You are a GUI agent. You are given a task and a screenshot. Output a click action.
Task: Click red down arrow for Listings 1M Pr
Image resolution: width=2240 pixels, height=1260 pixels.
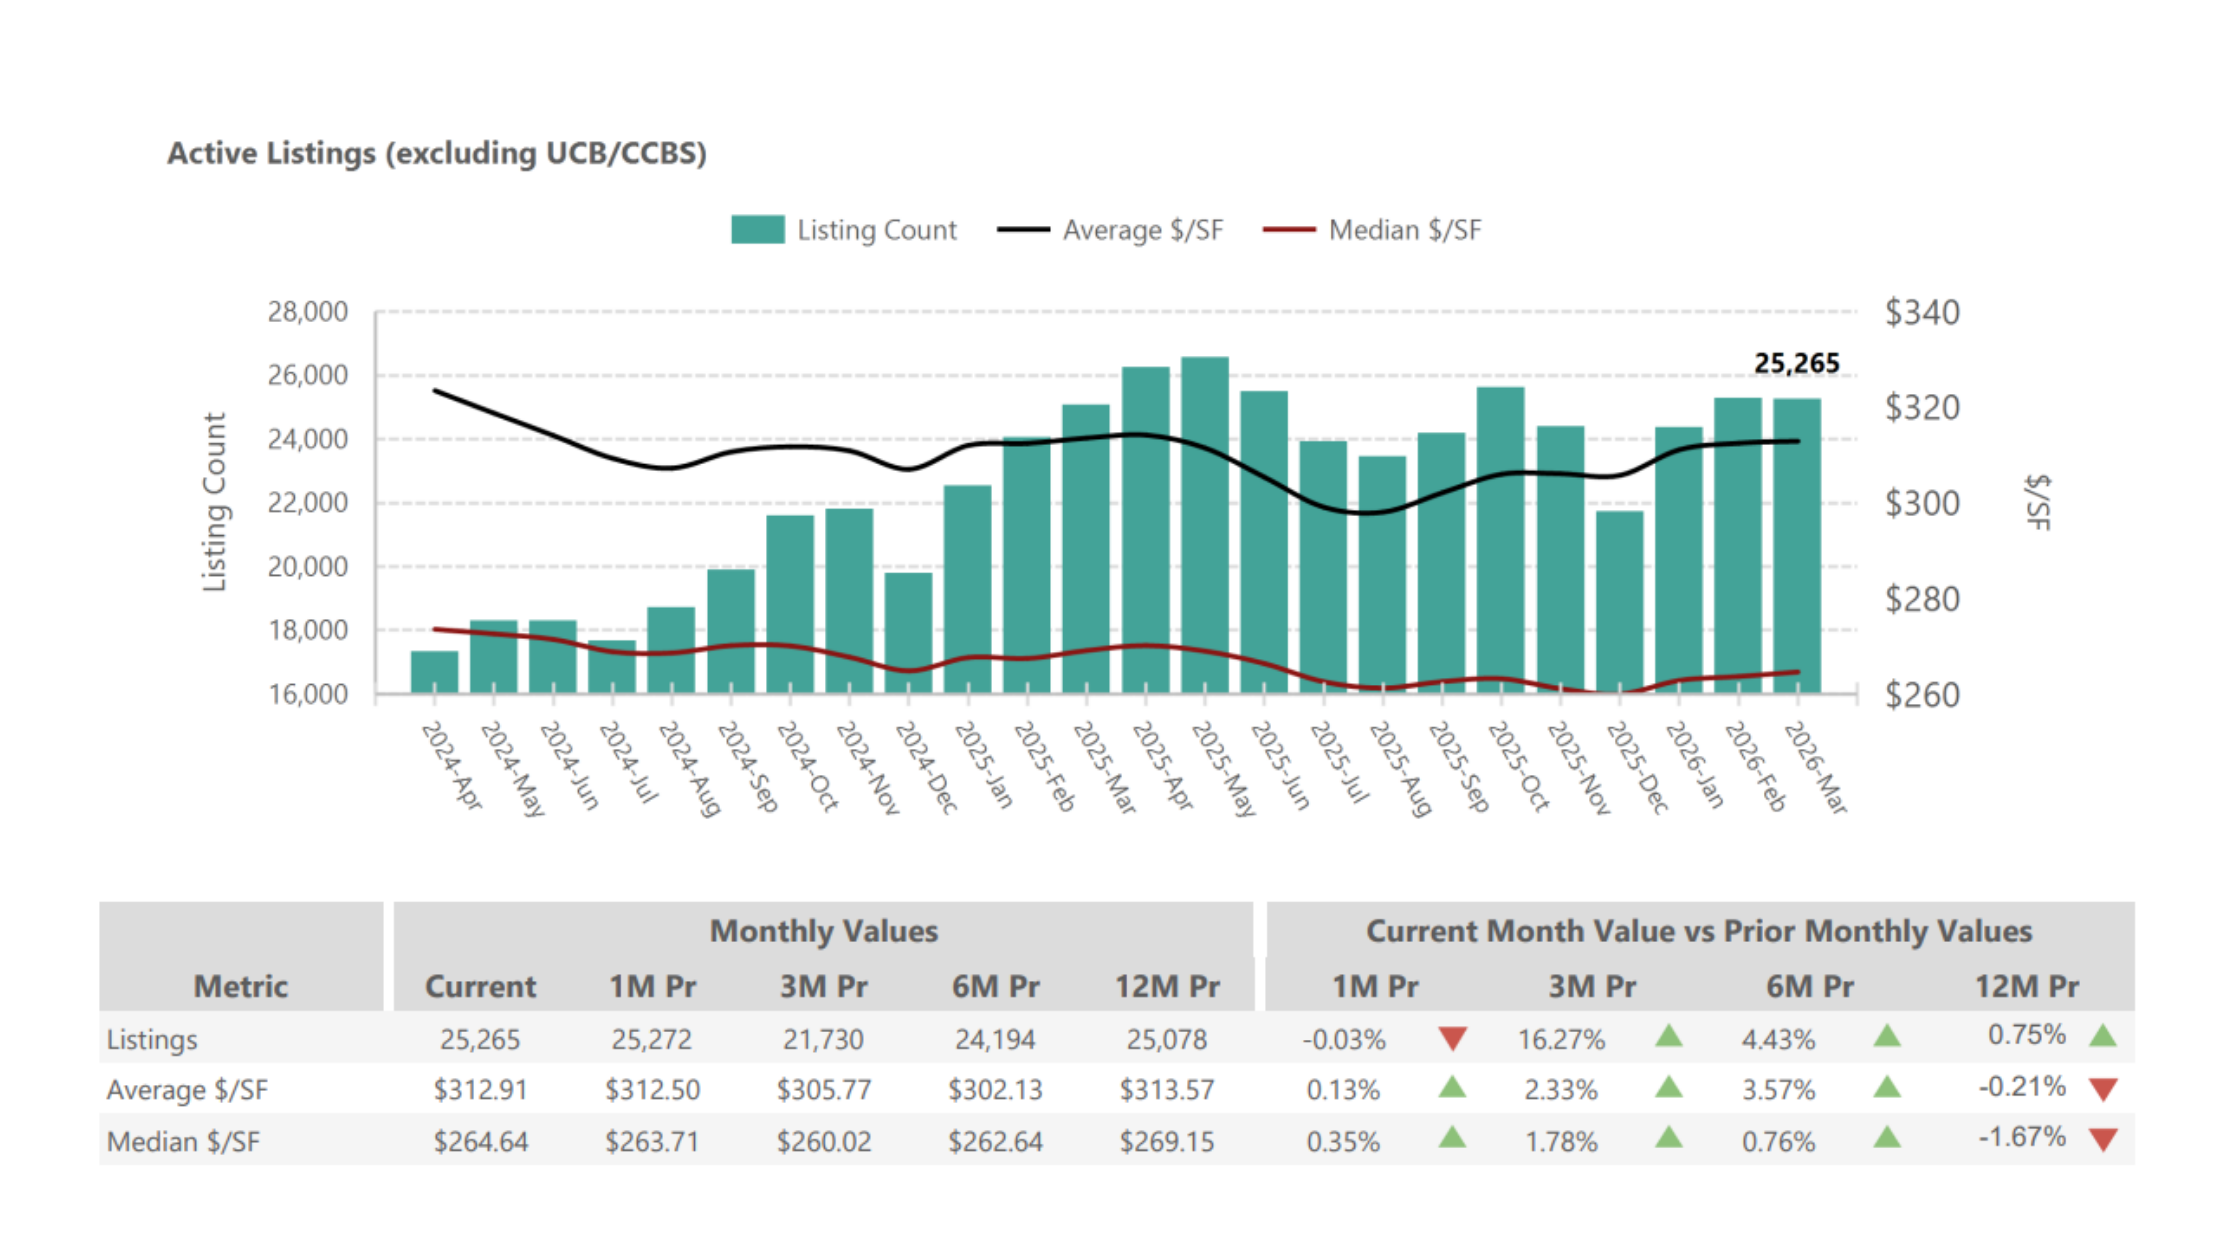[x=1452, y=1039]
